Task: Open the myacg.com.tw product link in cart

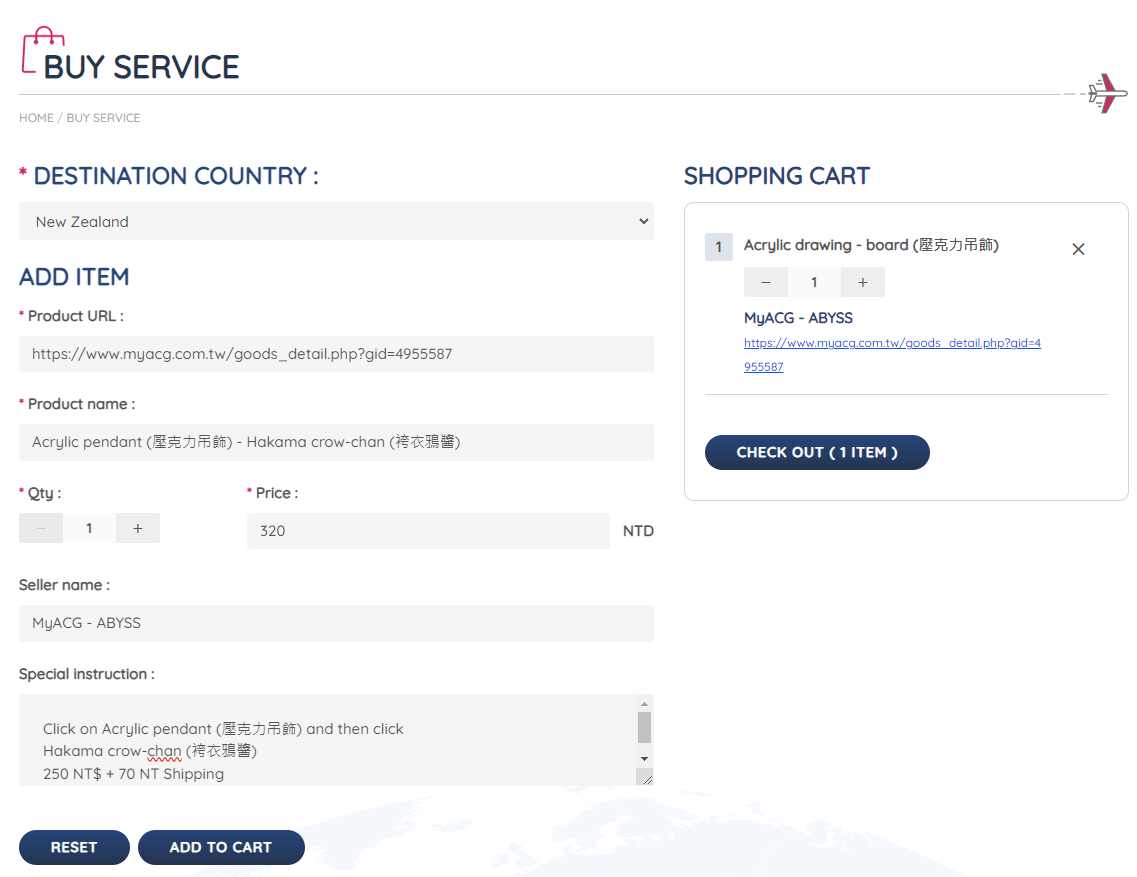Action: pos(892,343)
